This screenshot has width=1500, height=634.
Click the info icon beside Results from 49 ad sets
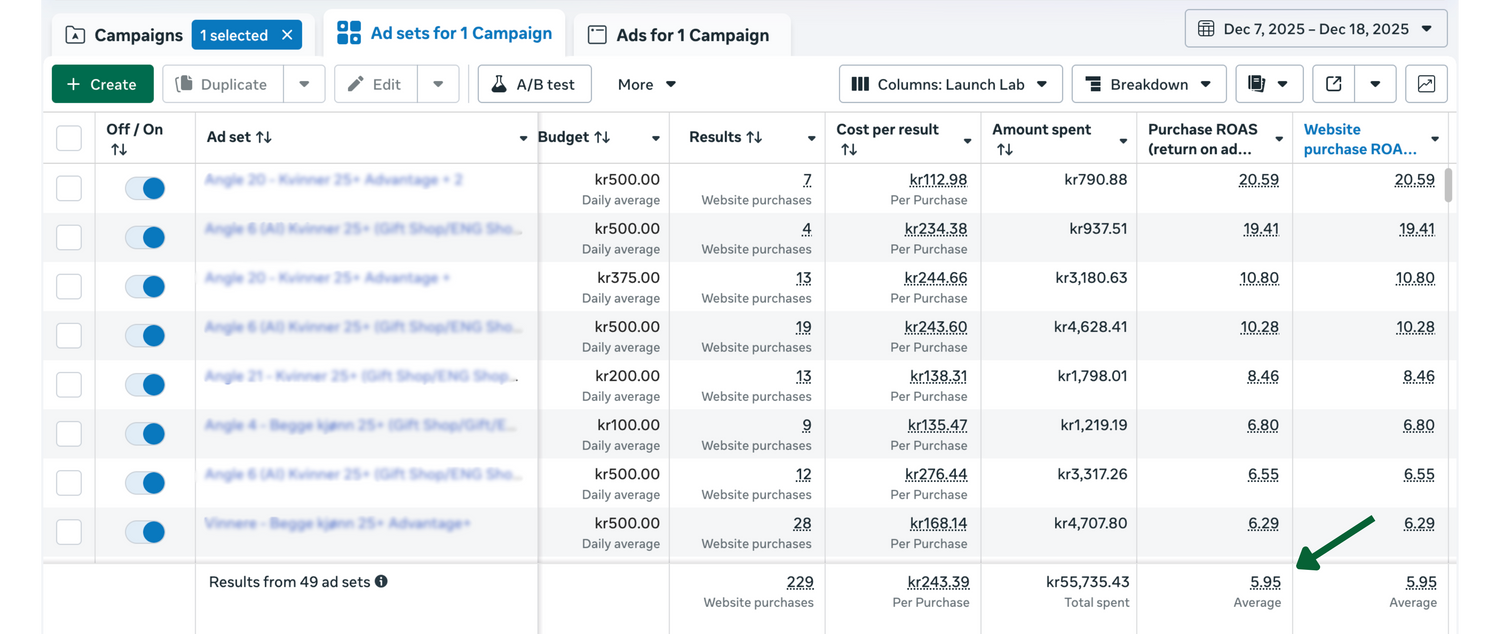[x=381, y=582]
